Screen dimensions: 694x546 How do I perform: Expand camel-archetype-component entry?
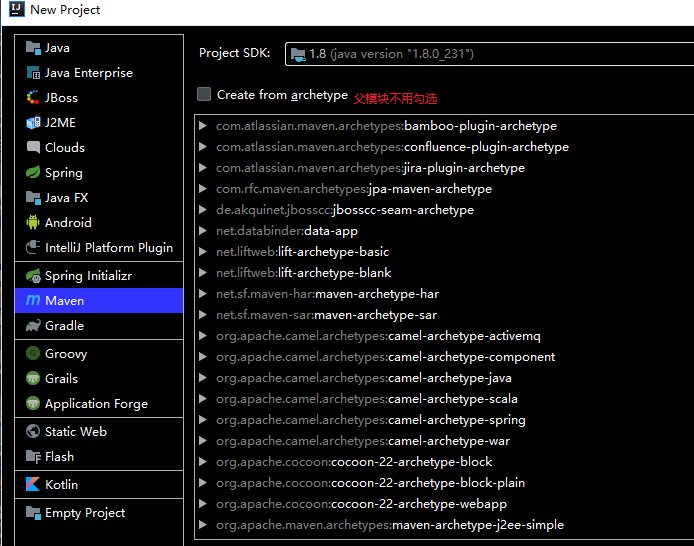(203, 357)
